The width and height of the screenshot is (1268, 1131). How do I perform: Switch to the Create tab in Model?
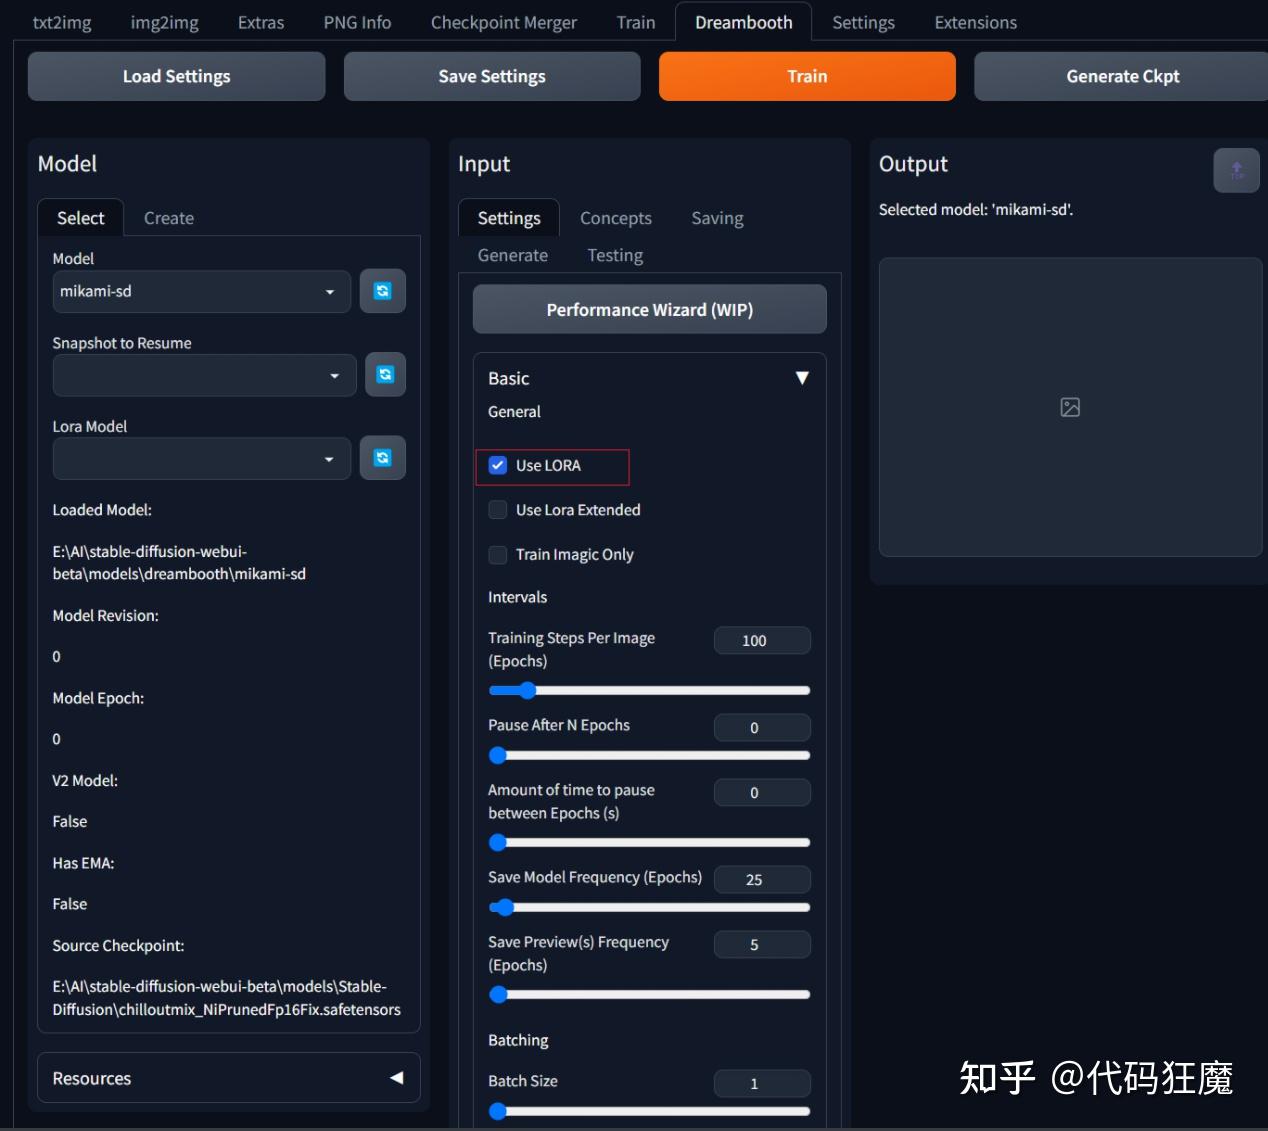169,218
